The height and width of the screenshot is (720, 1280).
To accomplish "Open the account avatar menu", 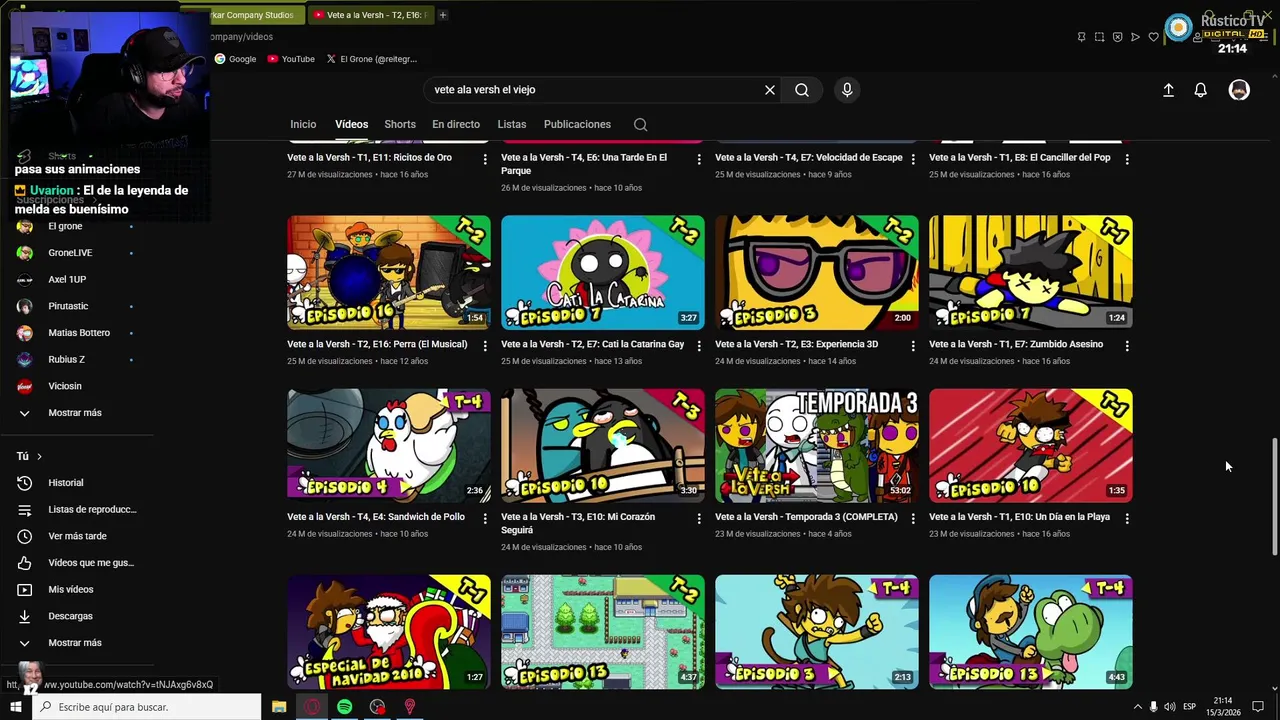I will pyautogui.click(x=1239, y=90).
